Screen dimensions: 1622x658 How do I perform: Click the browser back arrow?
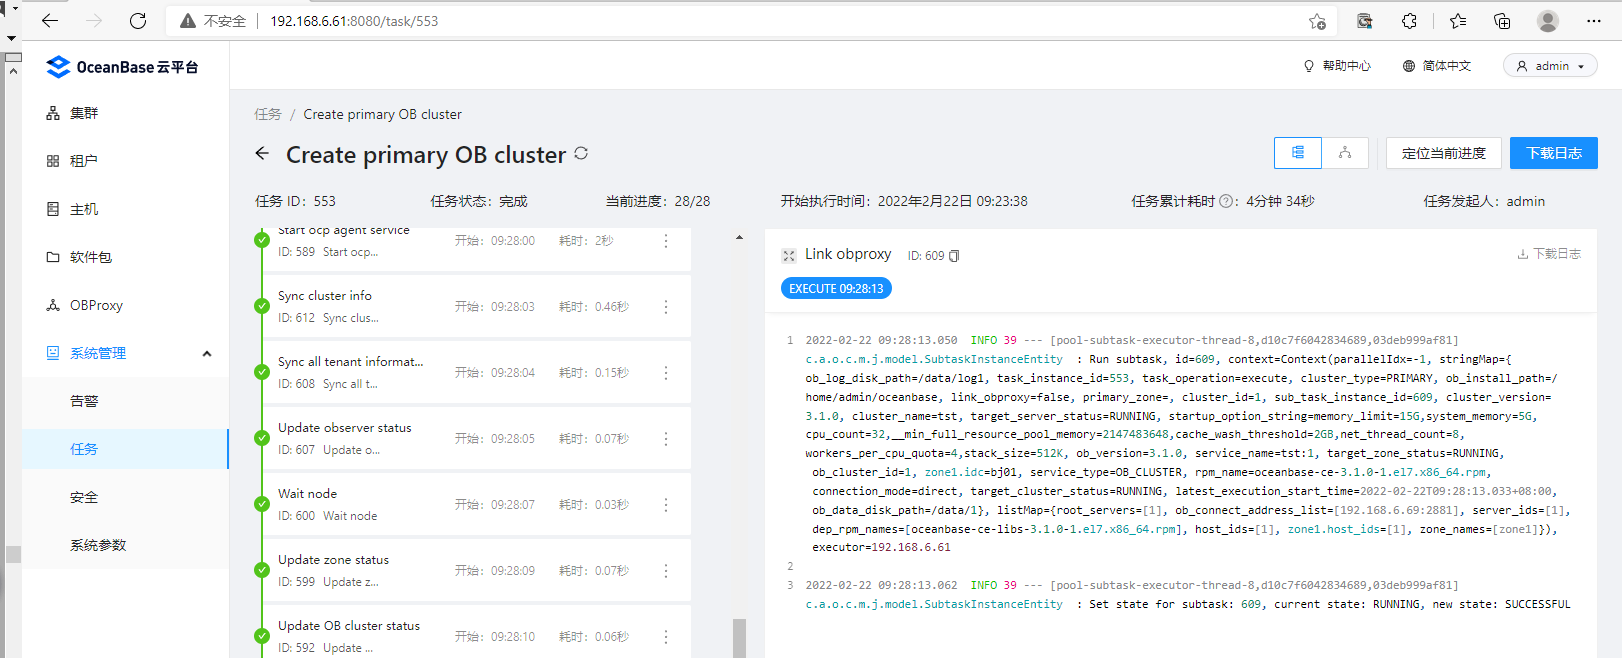coord(50,21)
